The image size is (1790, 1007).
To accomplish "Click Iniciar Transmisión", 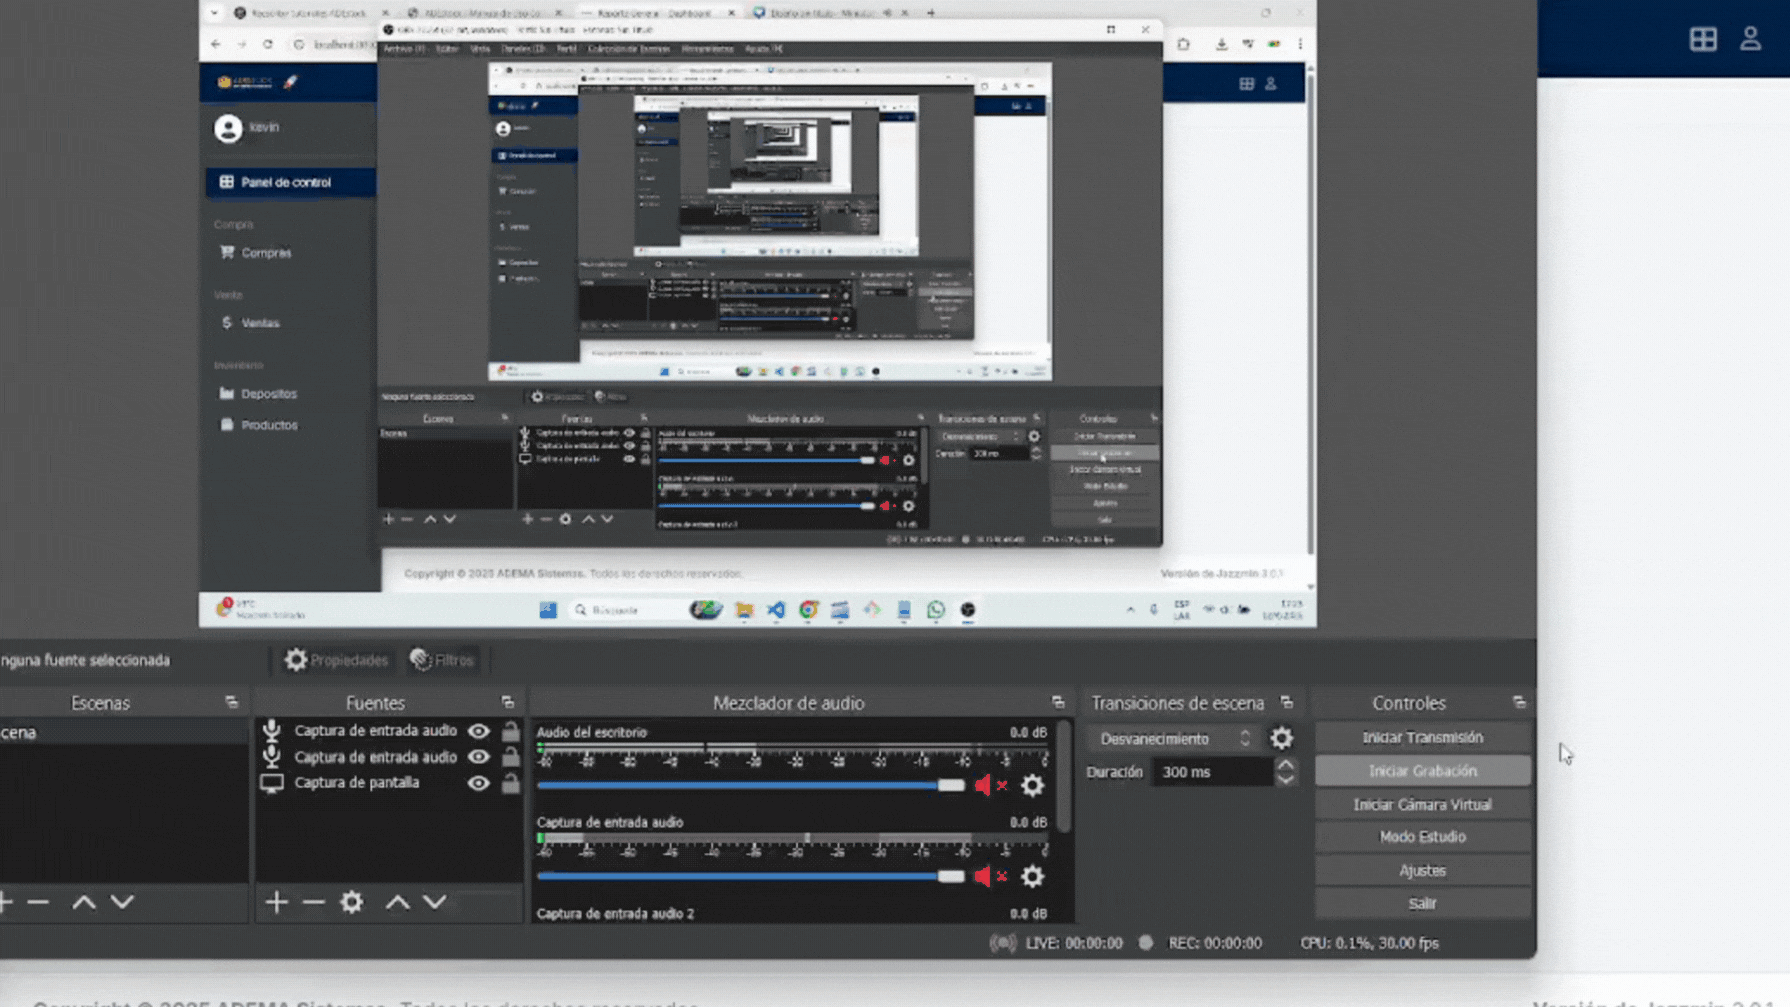I will point(1422,738).
